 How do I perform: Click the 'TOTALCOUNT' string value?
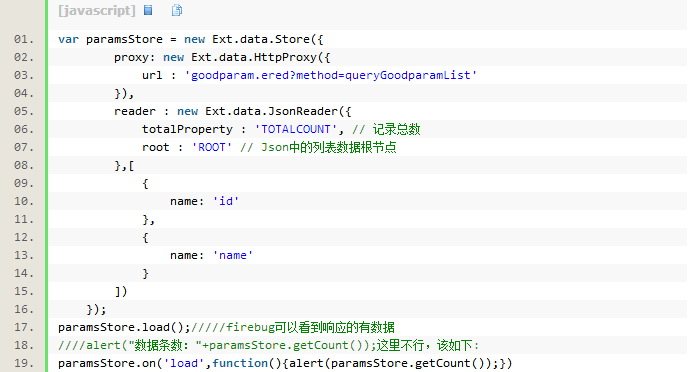click(x=295, y=130)
